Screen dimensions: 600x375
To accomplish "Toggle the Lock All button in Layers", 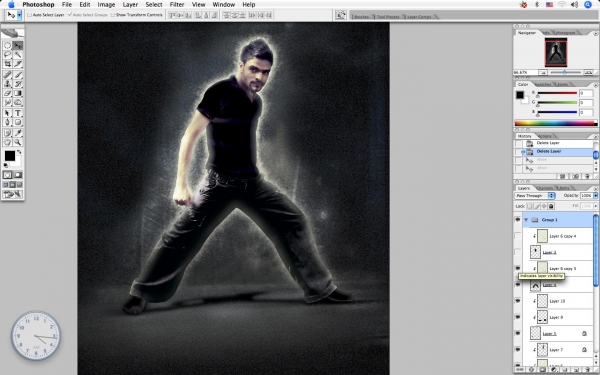I will [x=551, y=206].
